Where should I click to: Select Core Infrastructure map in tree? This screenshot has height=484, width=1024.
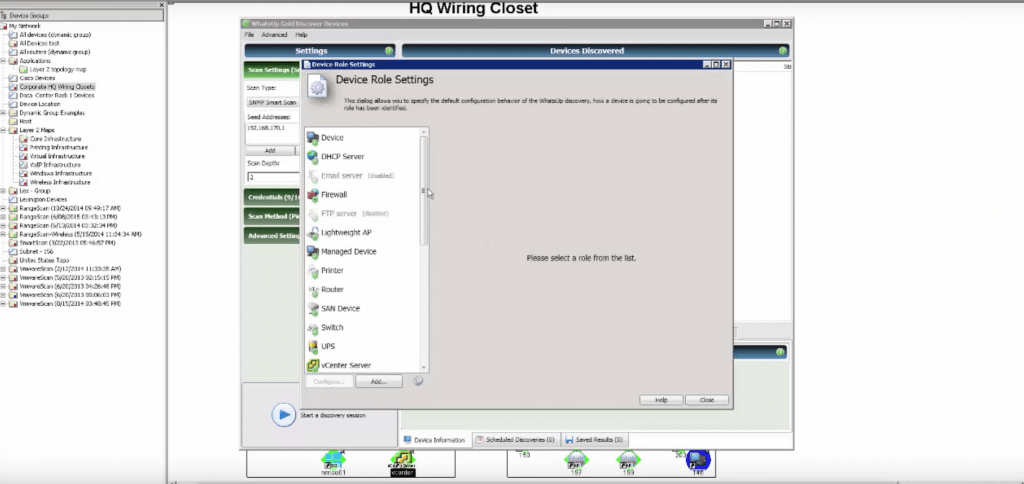click(56, 139)
